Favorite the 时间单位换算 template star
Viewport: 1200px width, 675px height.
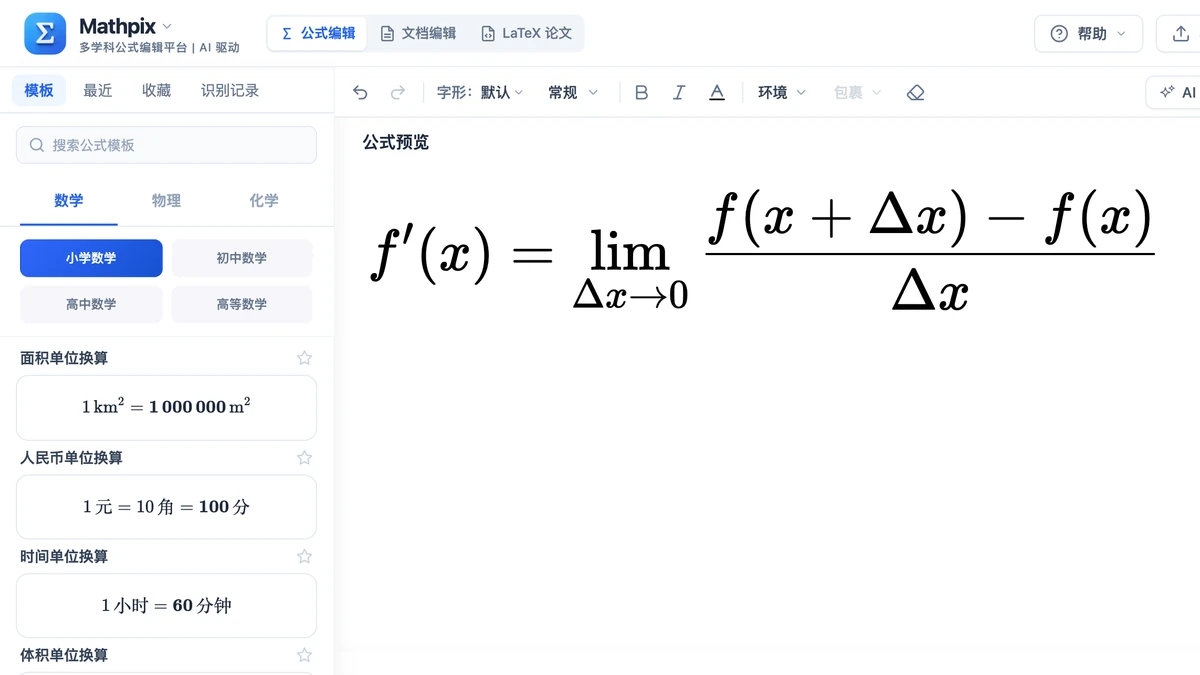click(x=305, y=556)
